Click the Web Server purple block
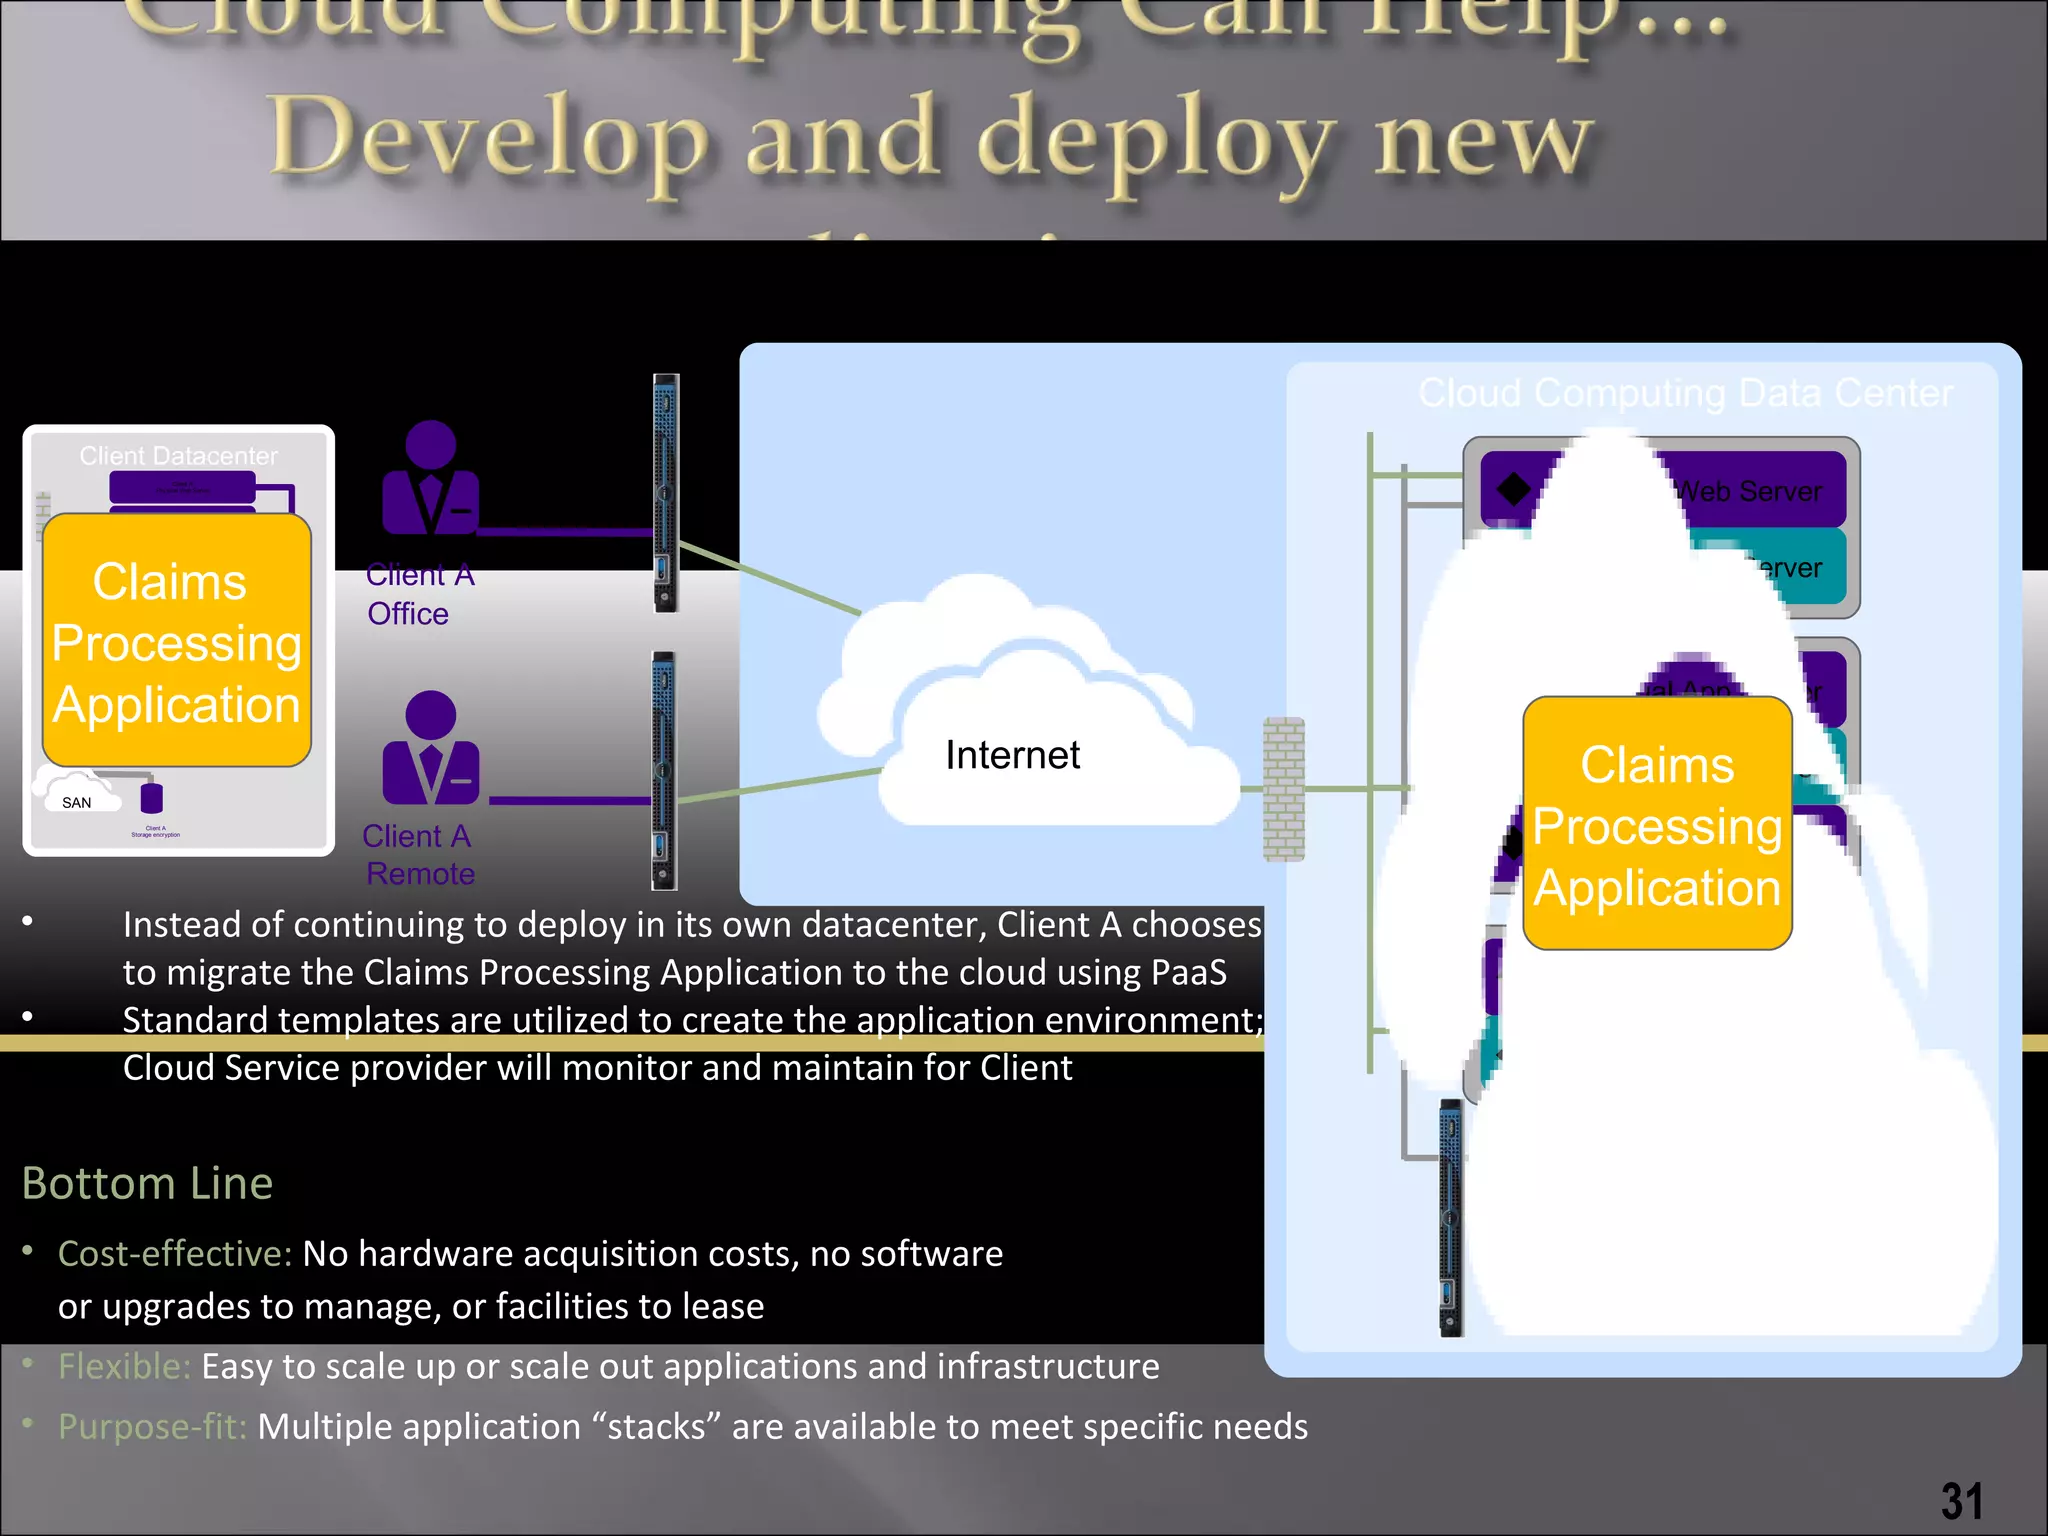 (1663, 489)
